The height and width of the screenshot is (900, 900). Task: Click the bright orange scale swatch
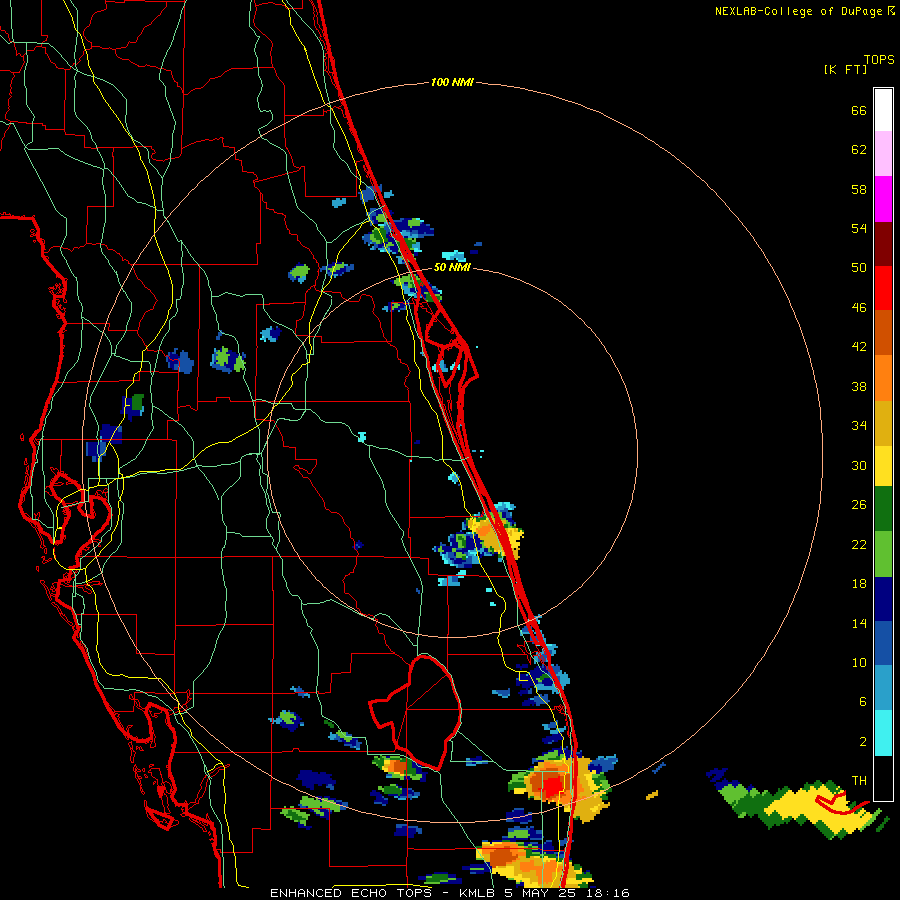883,377
